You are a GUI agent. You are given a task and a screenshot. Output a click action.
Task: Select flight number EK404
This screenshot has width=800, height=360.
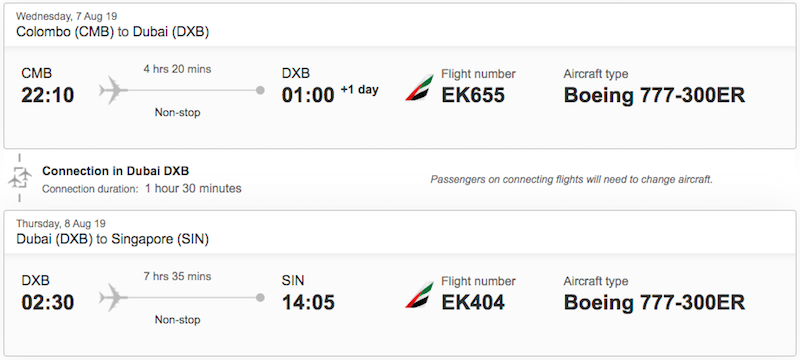[x=473, y=302]
